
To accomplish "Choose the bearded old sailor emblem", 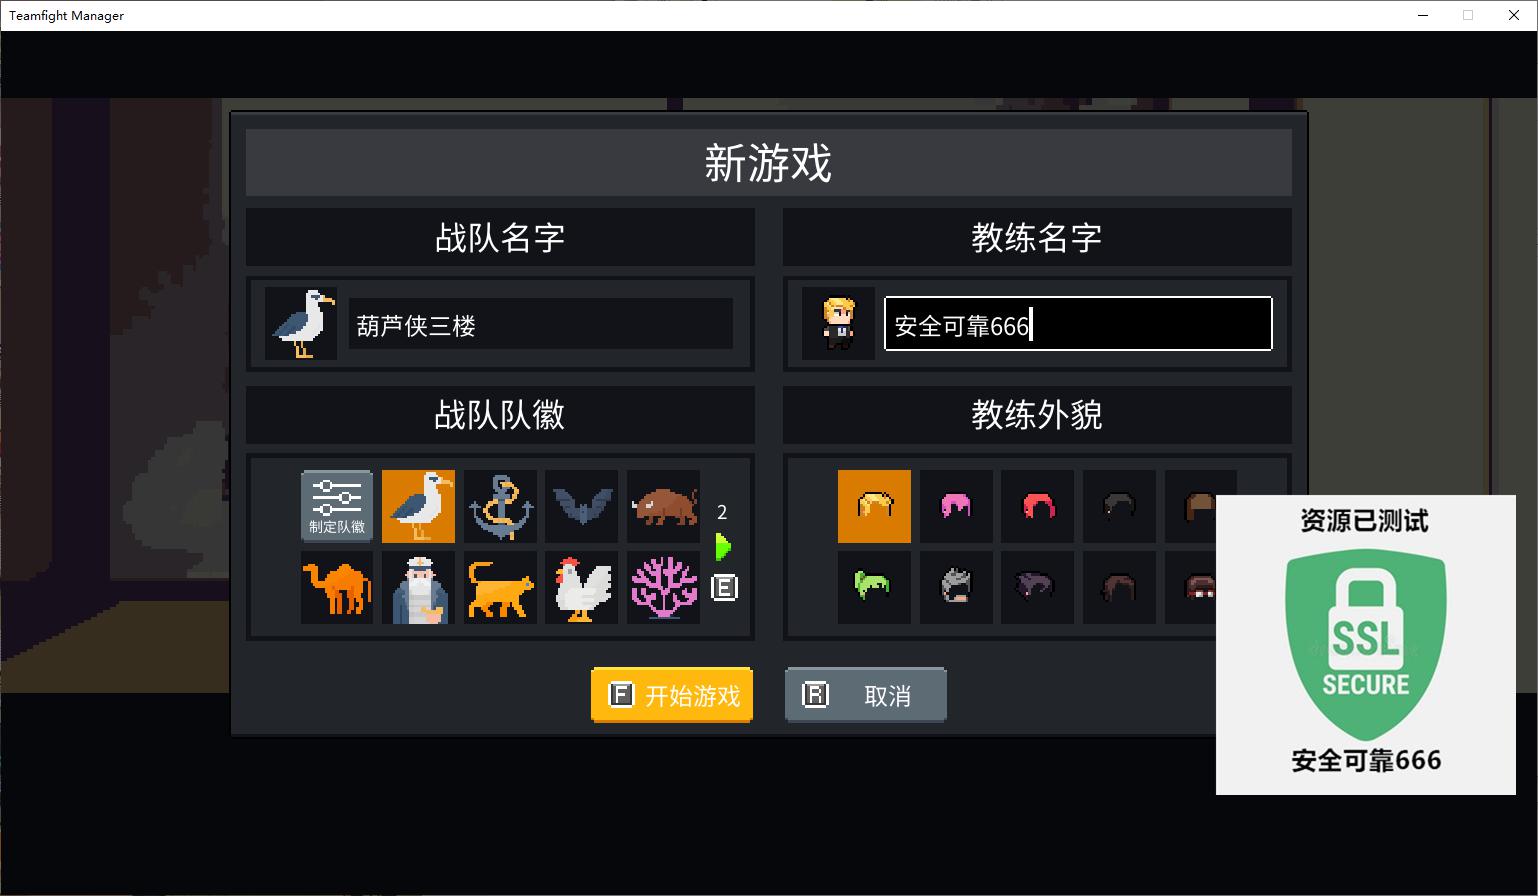I will tap(419, 588).
